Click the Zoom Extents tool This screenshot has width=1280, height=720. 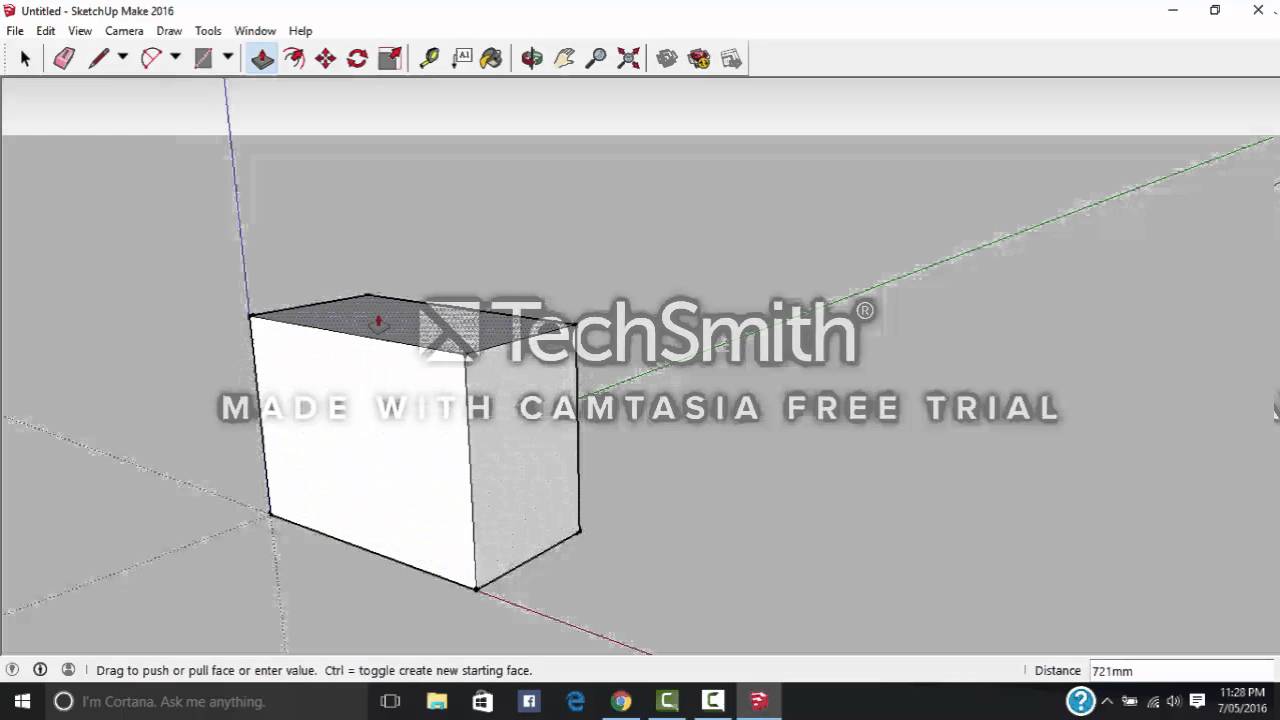click(628, 59)
